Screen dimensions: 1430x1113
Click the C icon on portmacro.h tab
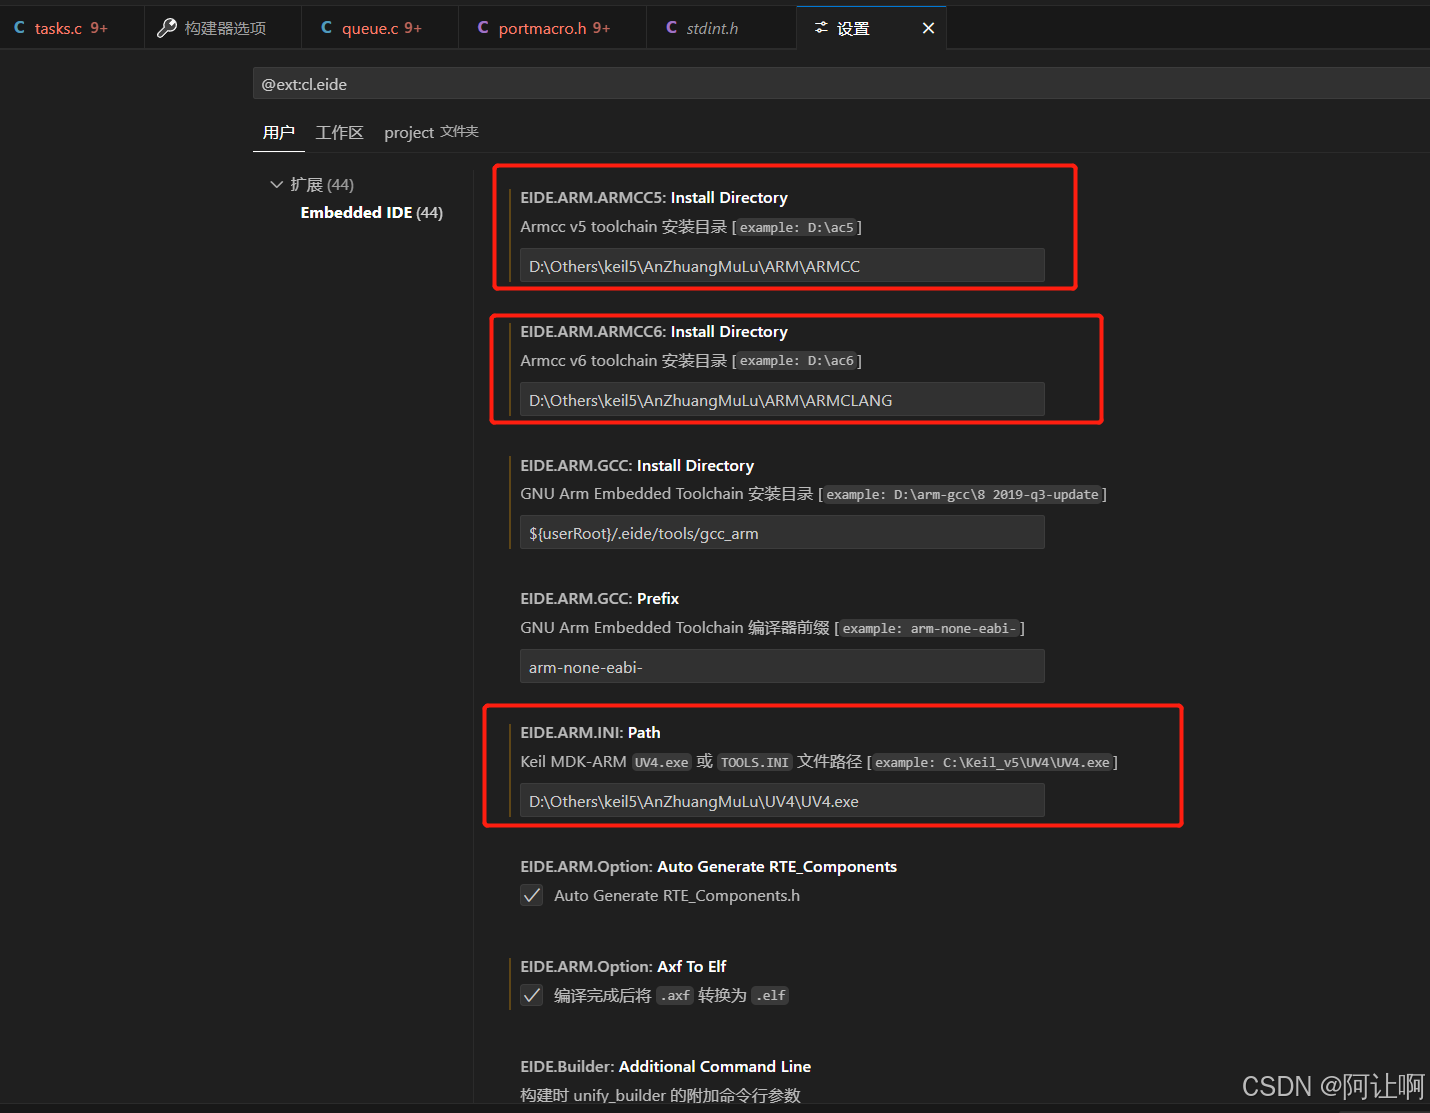pos(483,27)
